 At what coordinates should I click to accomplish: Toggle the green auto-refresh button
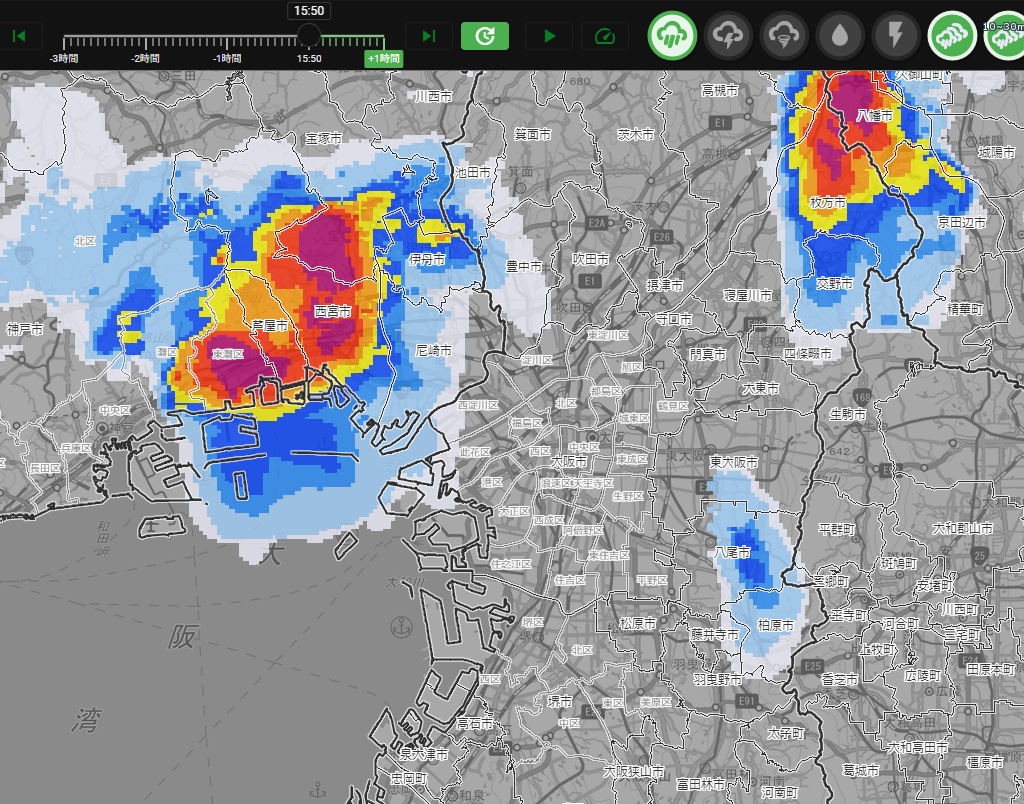(485, 37)
